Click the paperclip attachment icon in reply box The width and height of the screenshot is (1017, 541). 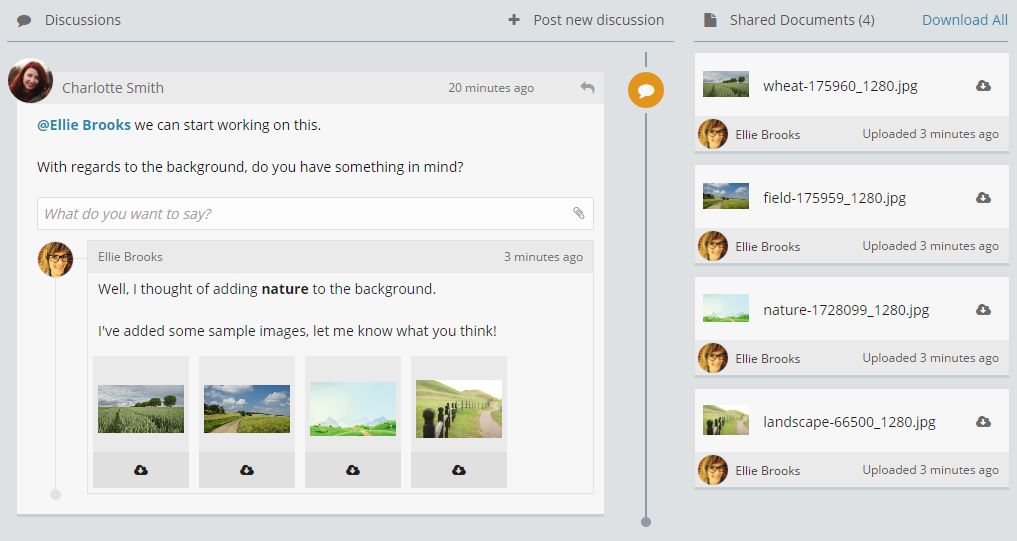coord(578,213)
